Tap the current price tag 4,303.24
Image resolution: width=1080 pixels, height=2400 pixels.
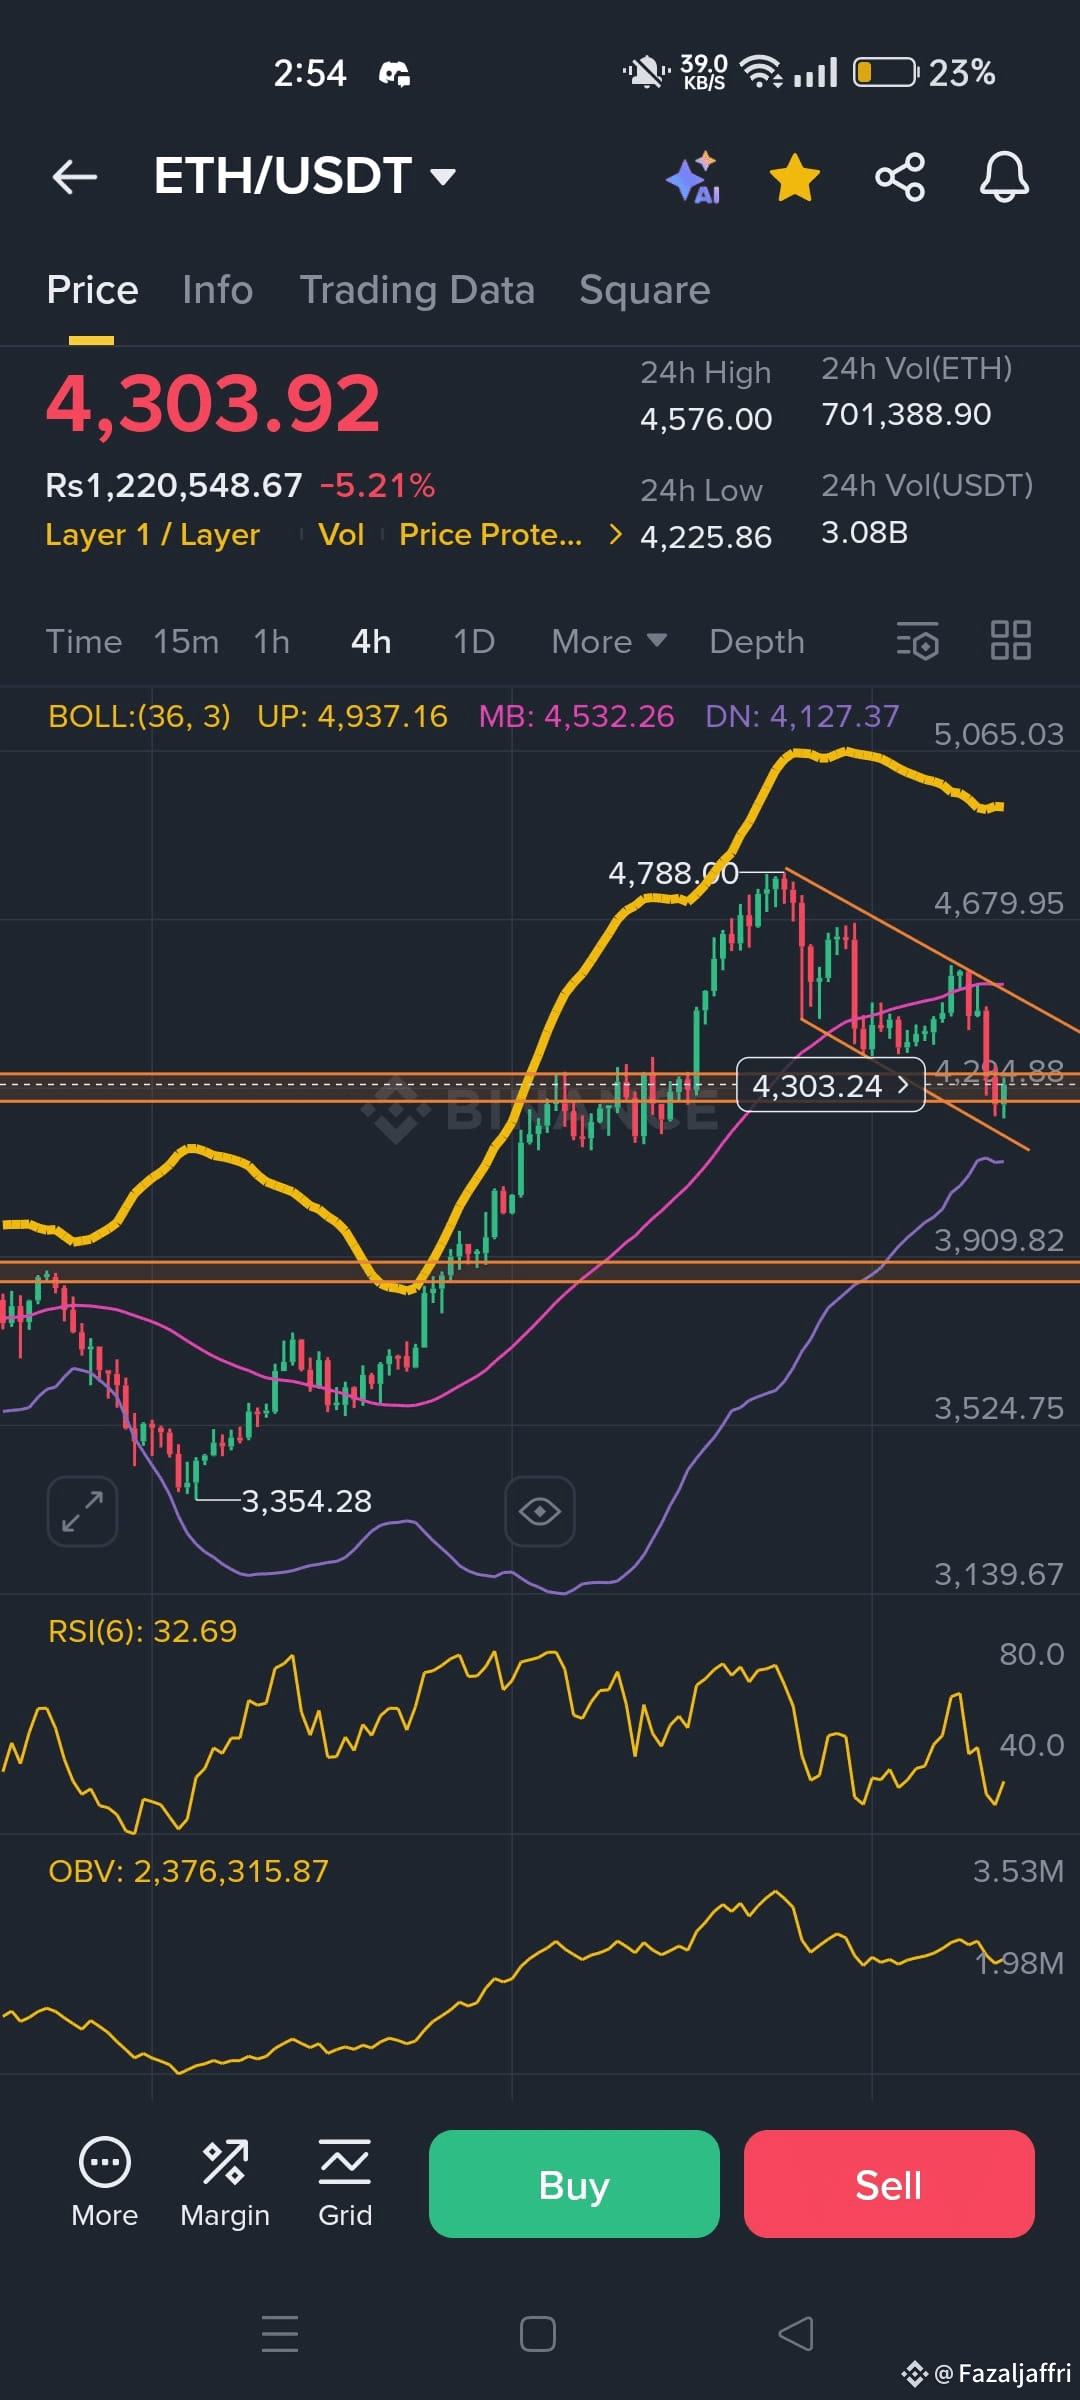(830, 1085)
